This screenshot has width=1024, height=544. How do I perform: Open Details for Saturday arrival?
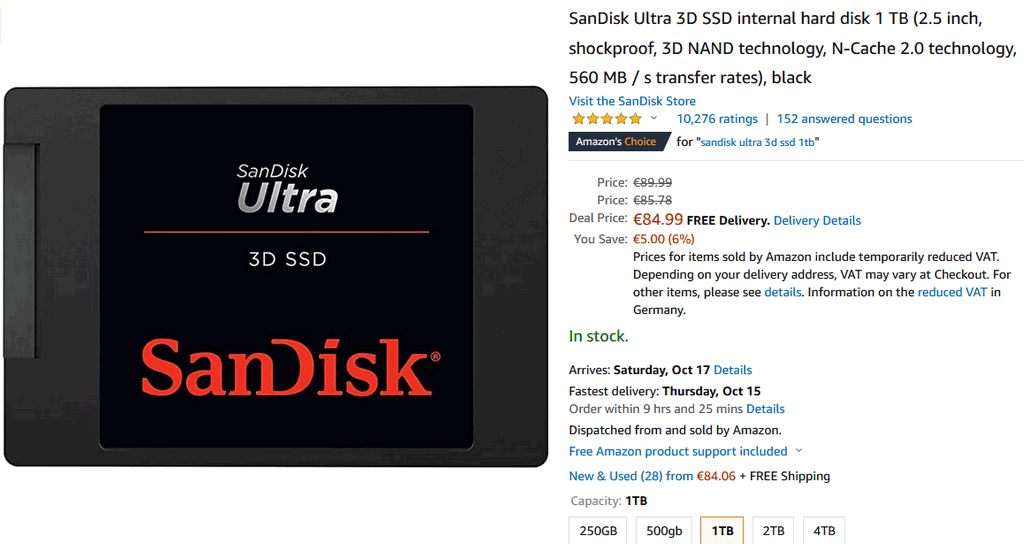(733, 370)
